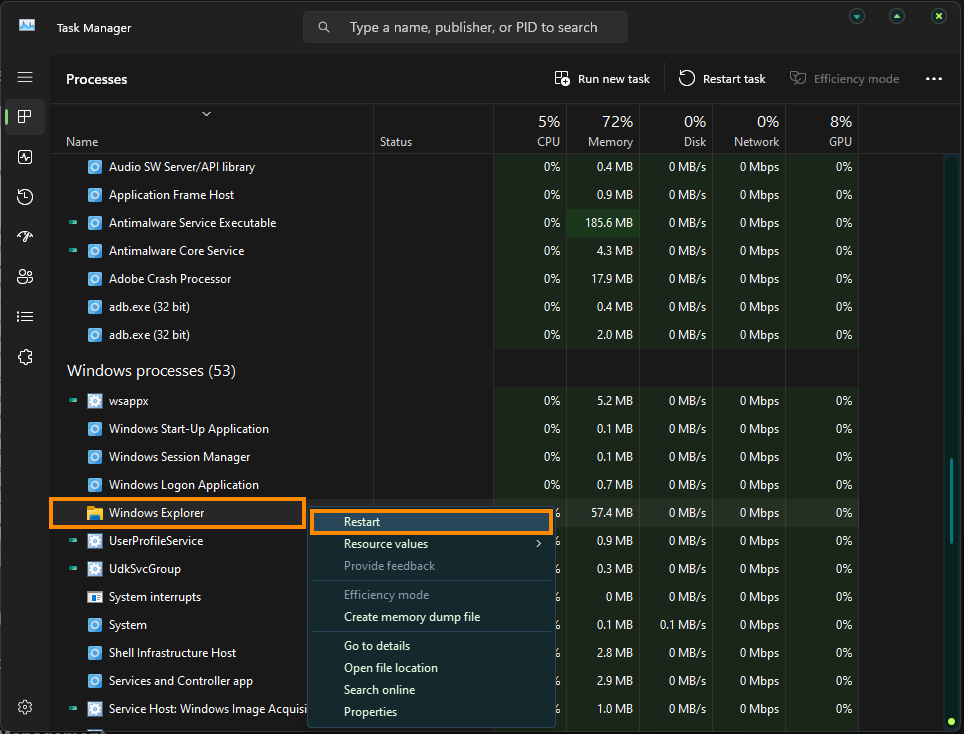This screenshot has width=964, height=734.
Task: Click the Windows processes (53) group header
Action: coord(151,371)
